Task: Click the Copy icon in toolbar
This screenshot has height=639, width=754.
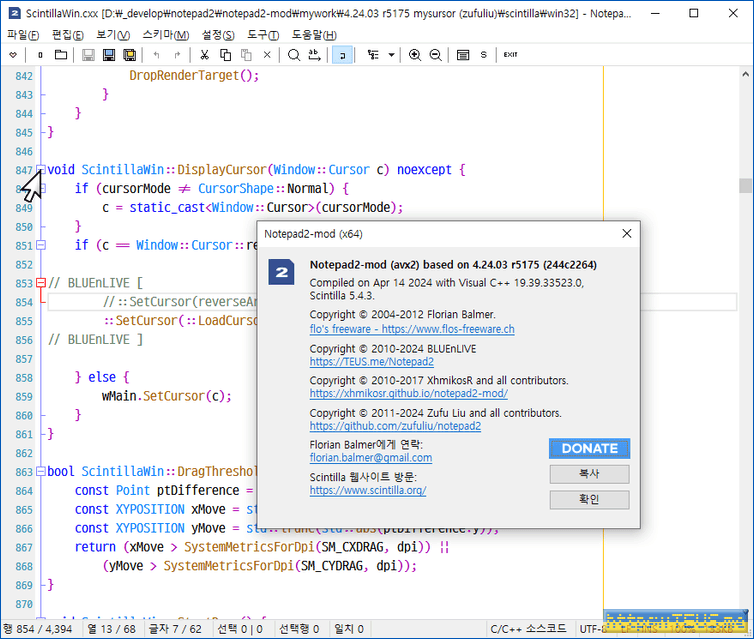Action: pos(225,54)
